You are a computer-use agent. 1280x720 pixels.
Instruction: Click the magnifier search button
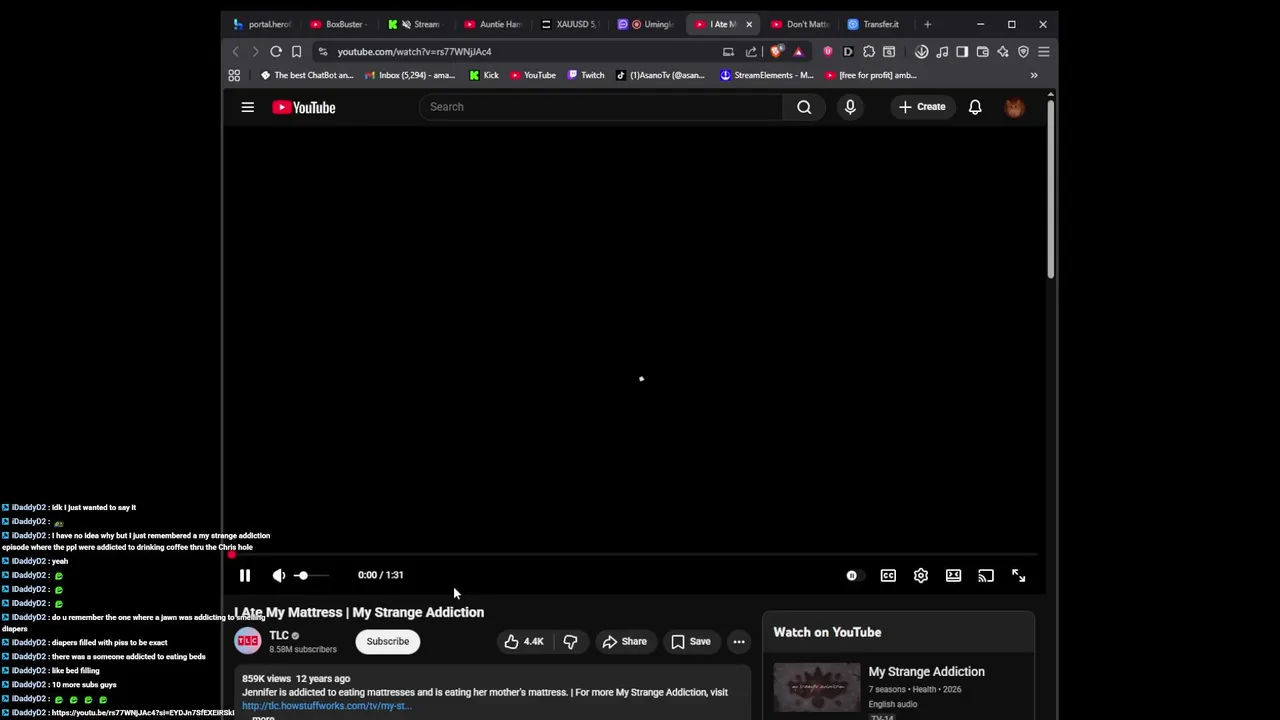point(804,107)
